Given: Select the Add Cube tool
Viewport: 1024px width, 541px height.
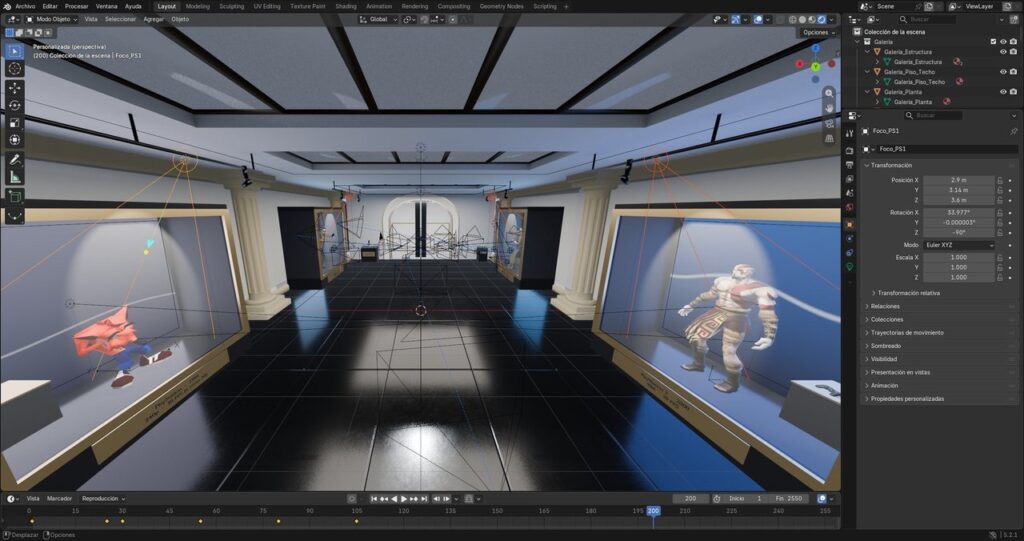Looking at the screenshot, I should 14,197.
